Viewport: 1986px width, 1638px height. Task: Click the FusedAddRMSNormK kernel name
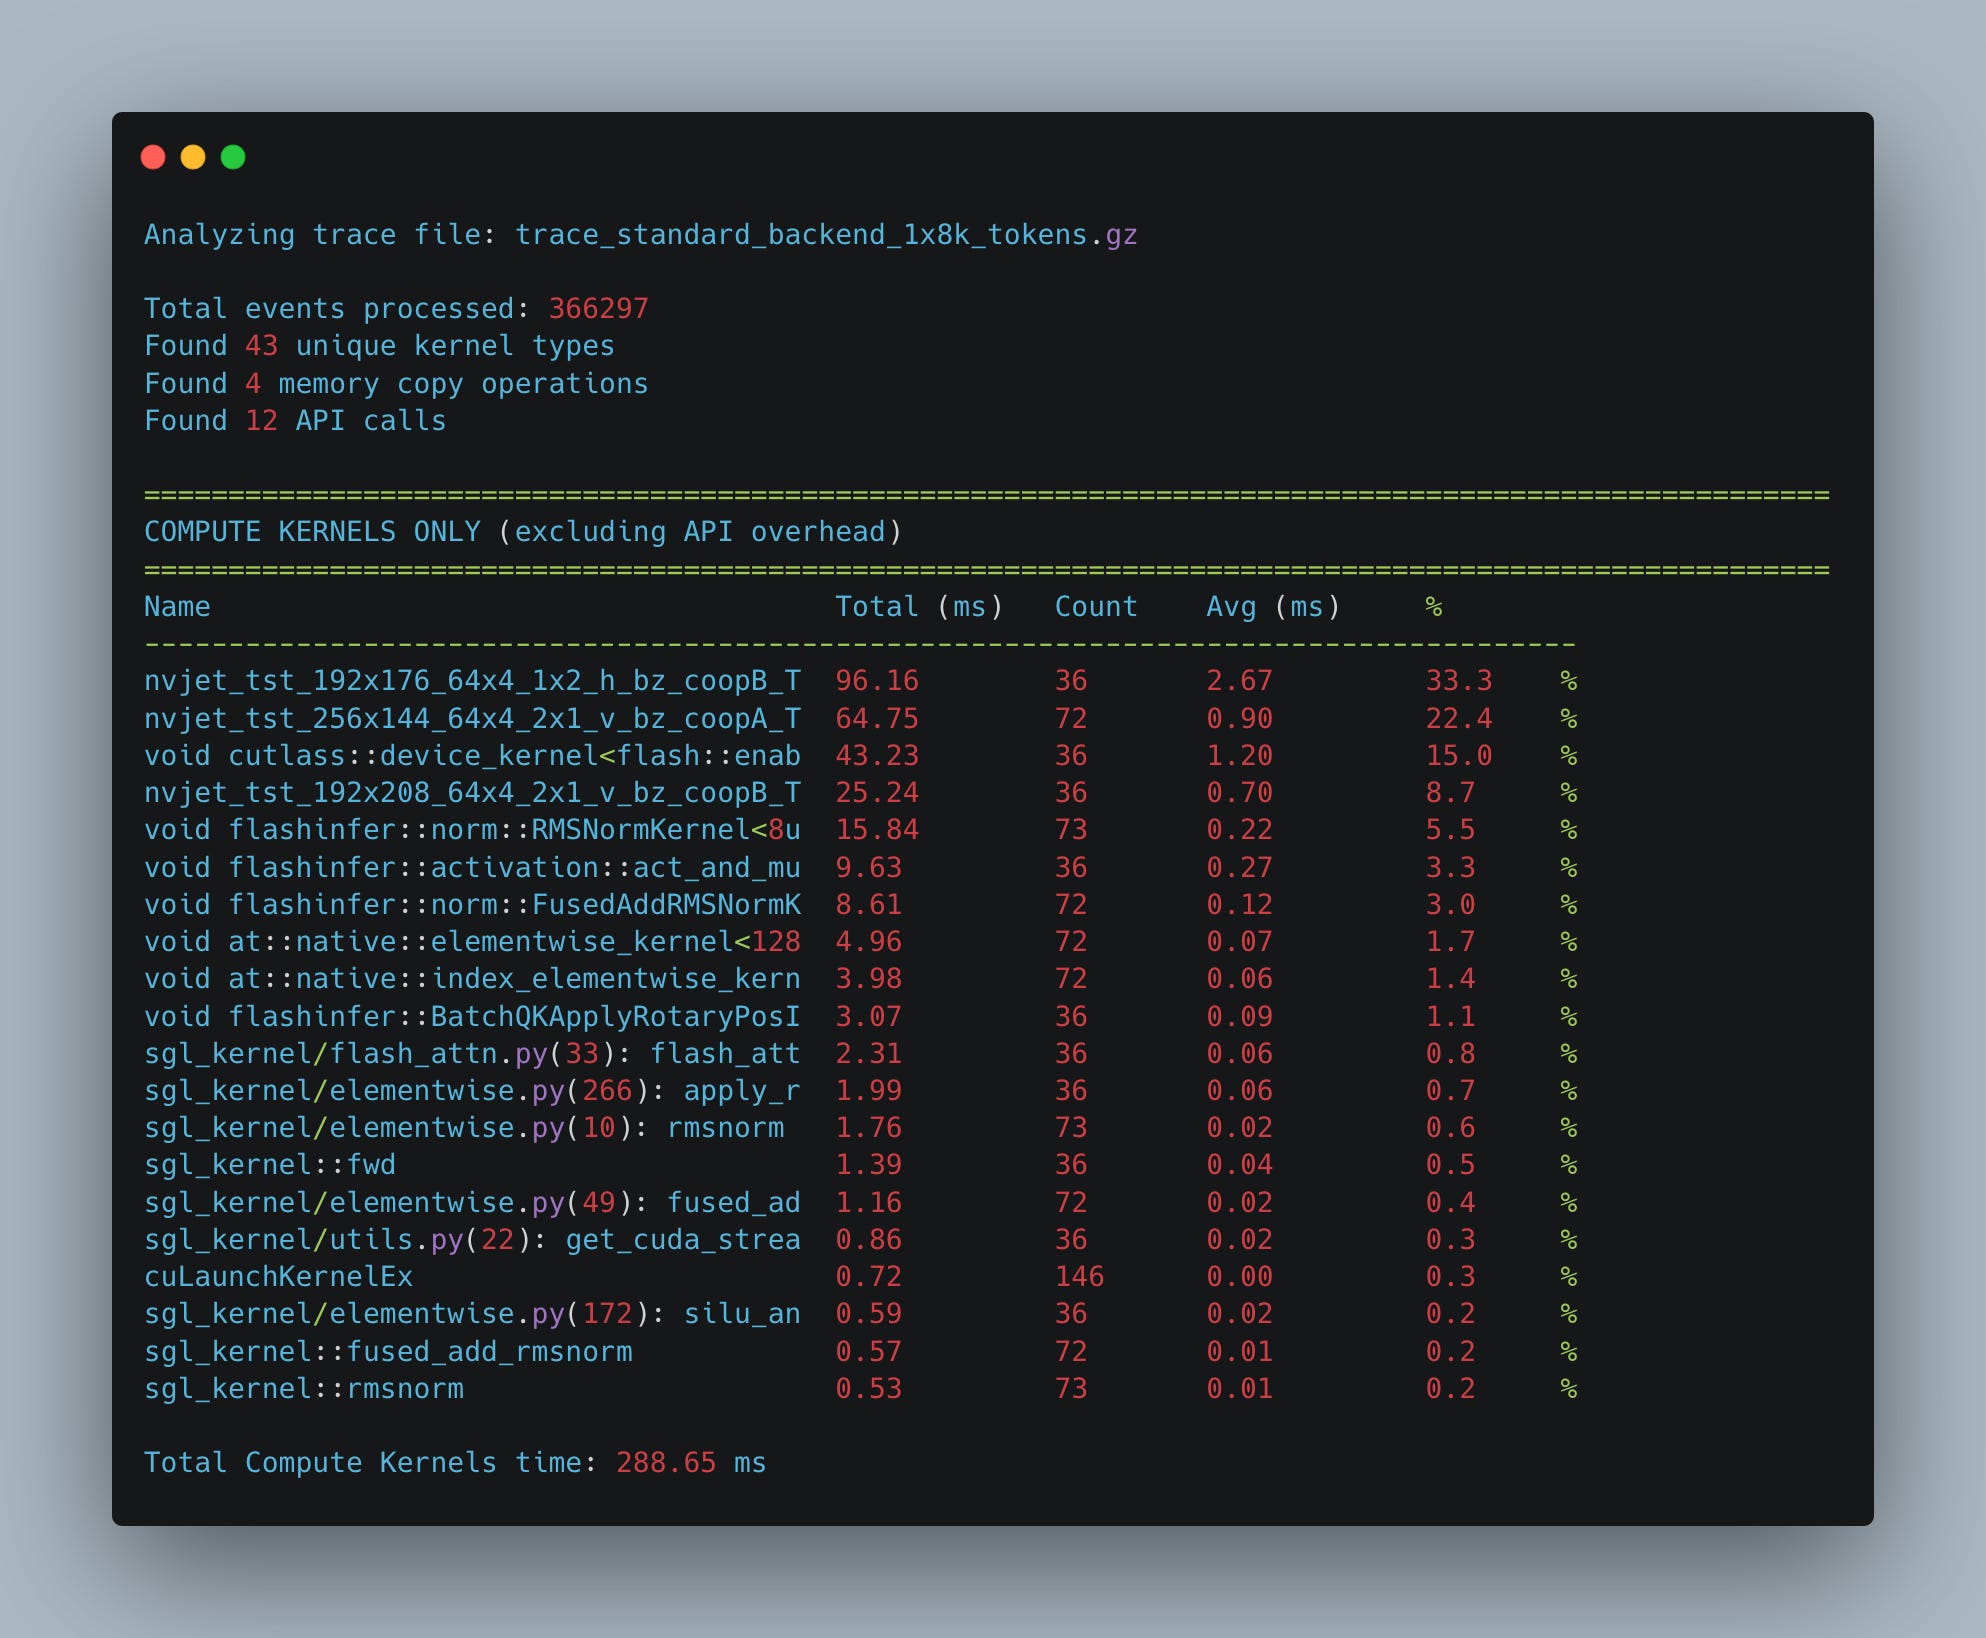pos(472,905)
